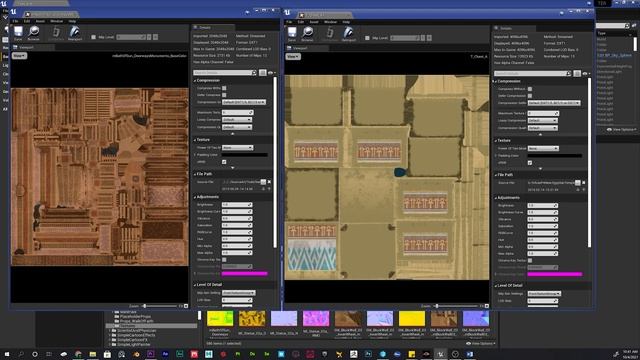The height and width of the screenshot is (360, 640).
Task: Open Windows Start menu
Action: pos(7,354)
